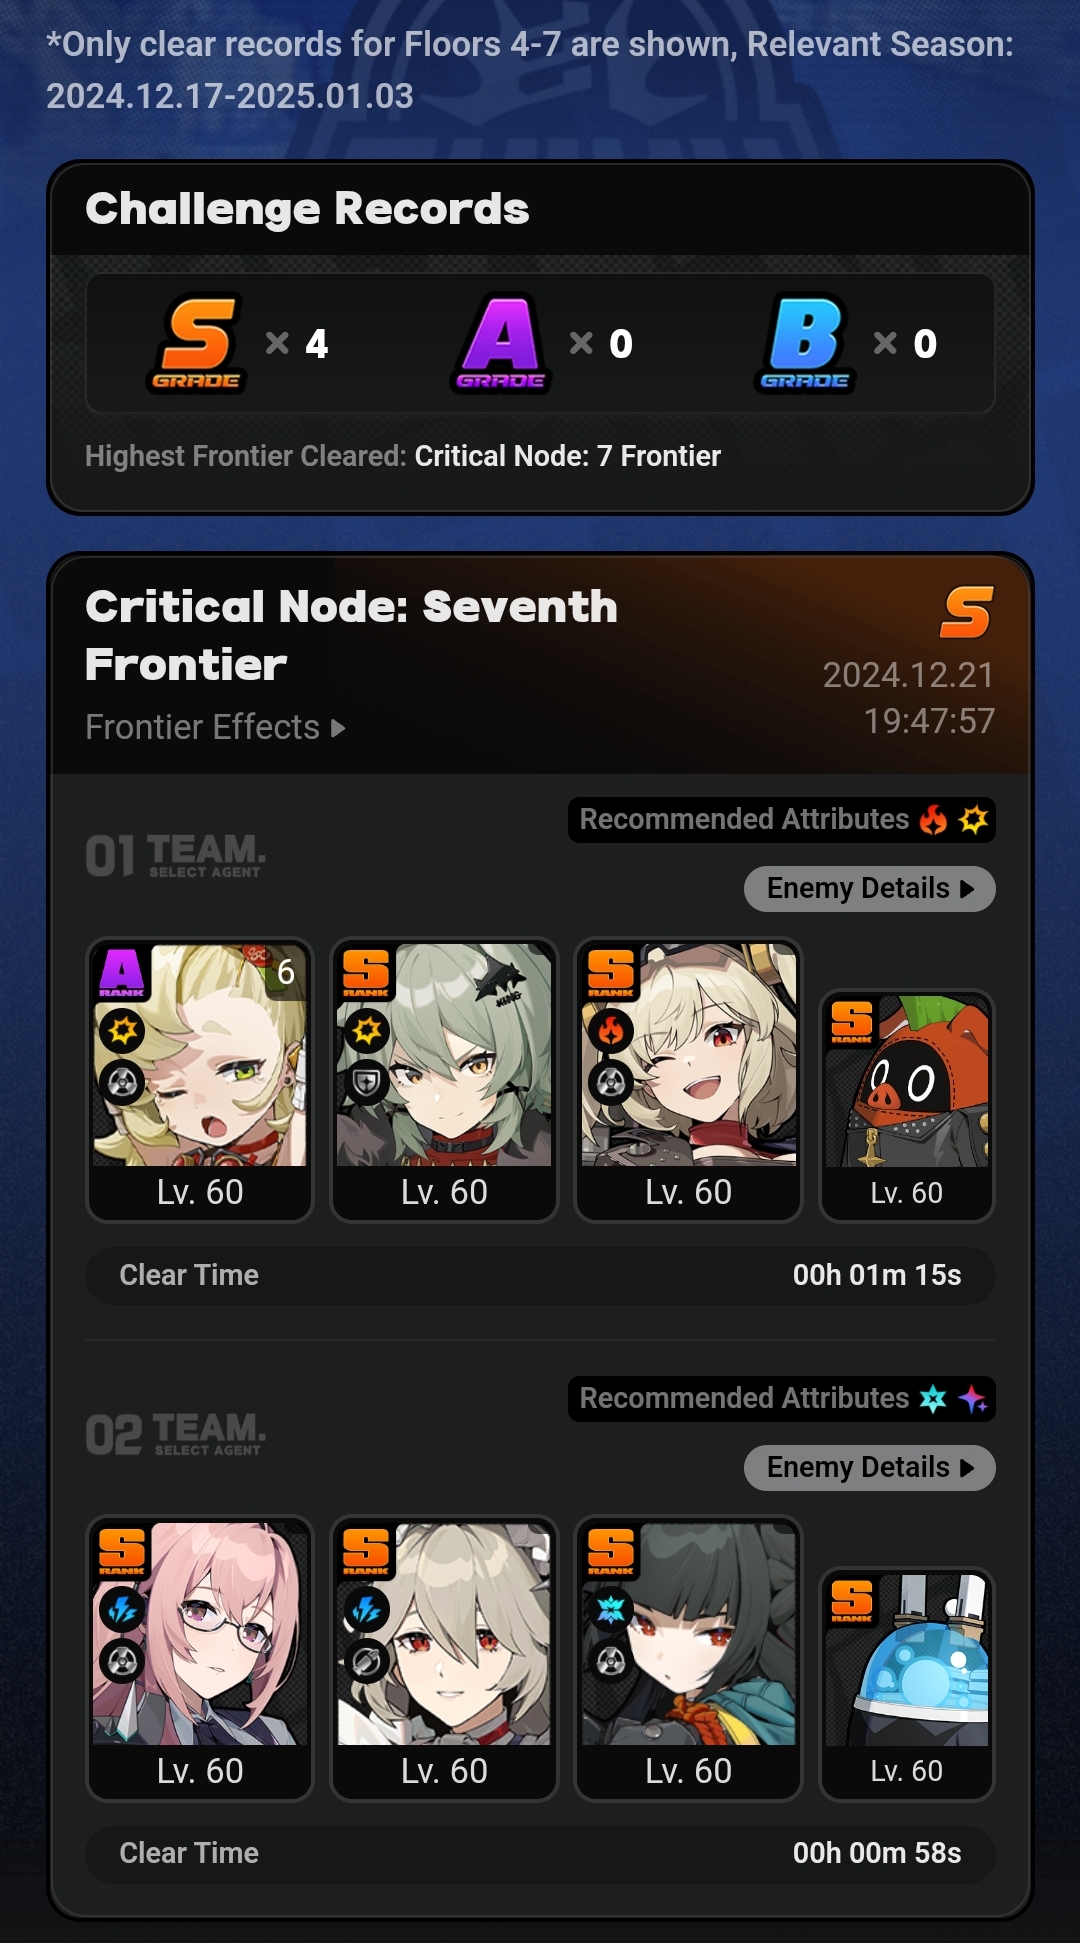Open the red hooded Bangboo card

[907, 1106]
